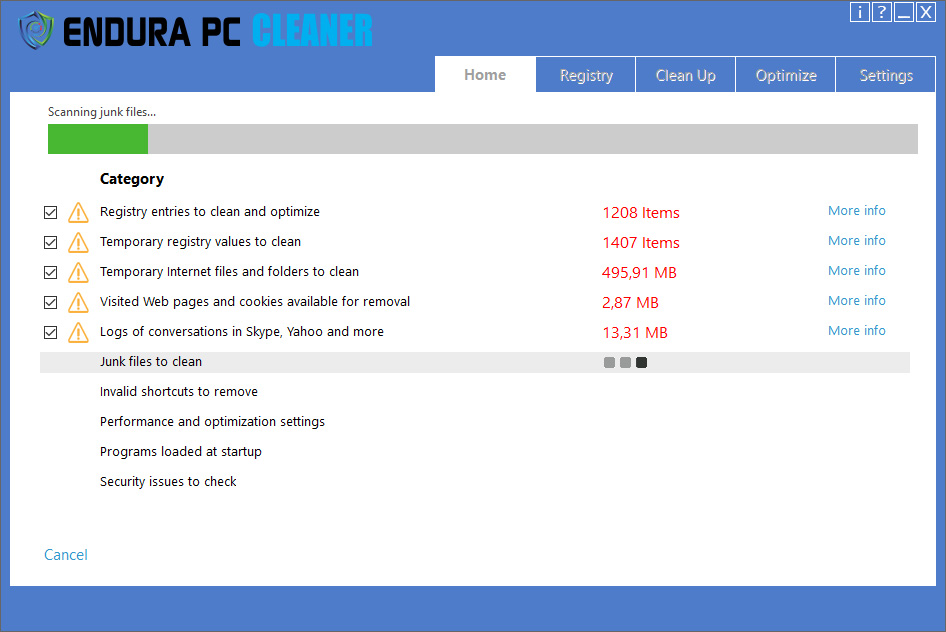Click the Endura shield logo icon
946x632 pixels.
[37, 30]
